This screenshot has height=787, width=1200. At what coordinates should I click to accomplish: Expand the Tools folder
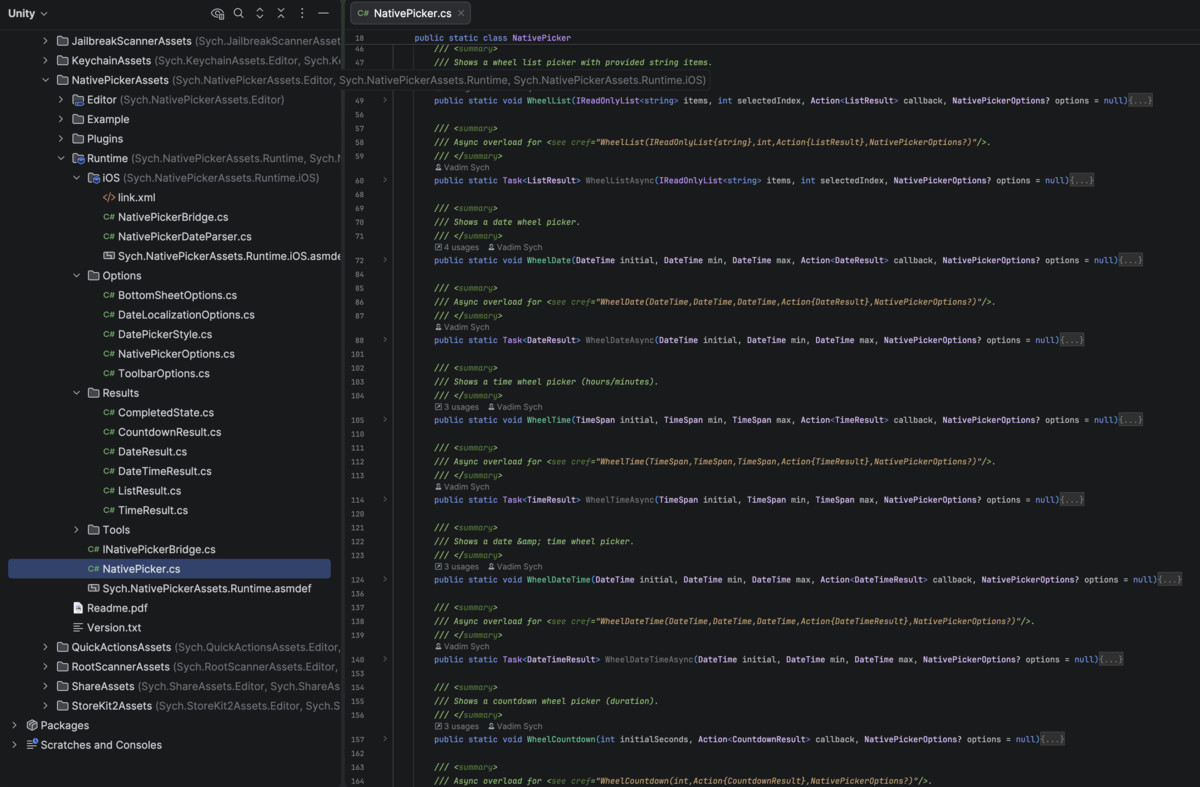77,530
